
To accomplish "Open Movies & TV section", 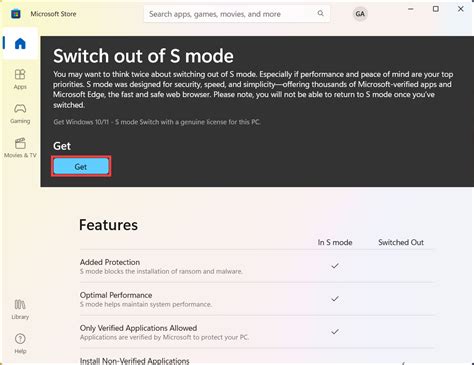I will (x=20, y=148).
